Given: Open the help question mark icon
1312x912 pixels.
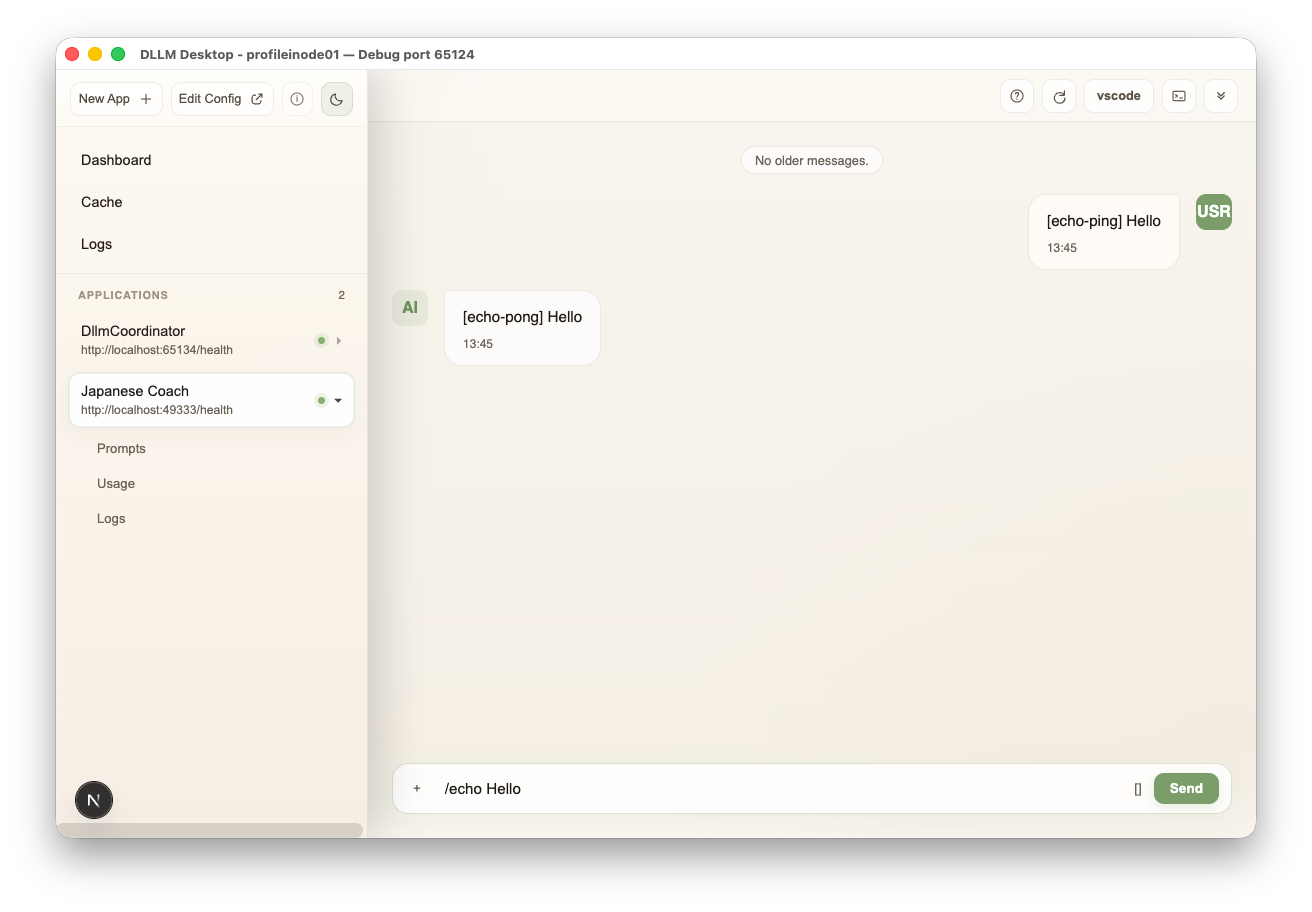Looking at the screenshot, I should pyautogui.click(x=1017, y=96).
